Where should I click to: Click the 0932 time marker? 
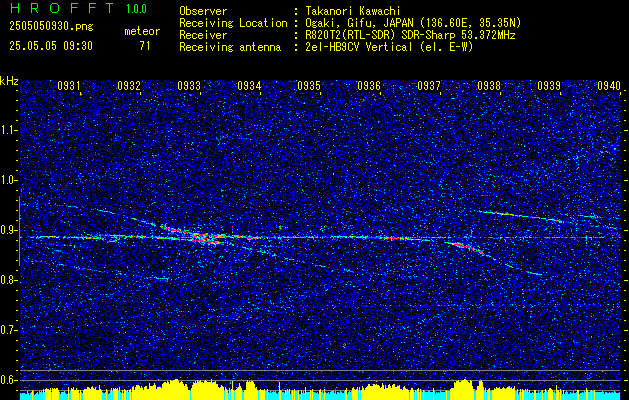pyautogui.click(x=129, y=85)
